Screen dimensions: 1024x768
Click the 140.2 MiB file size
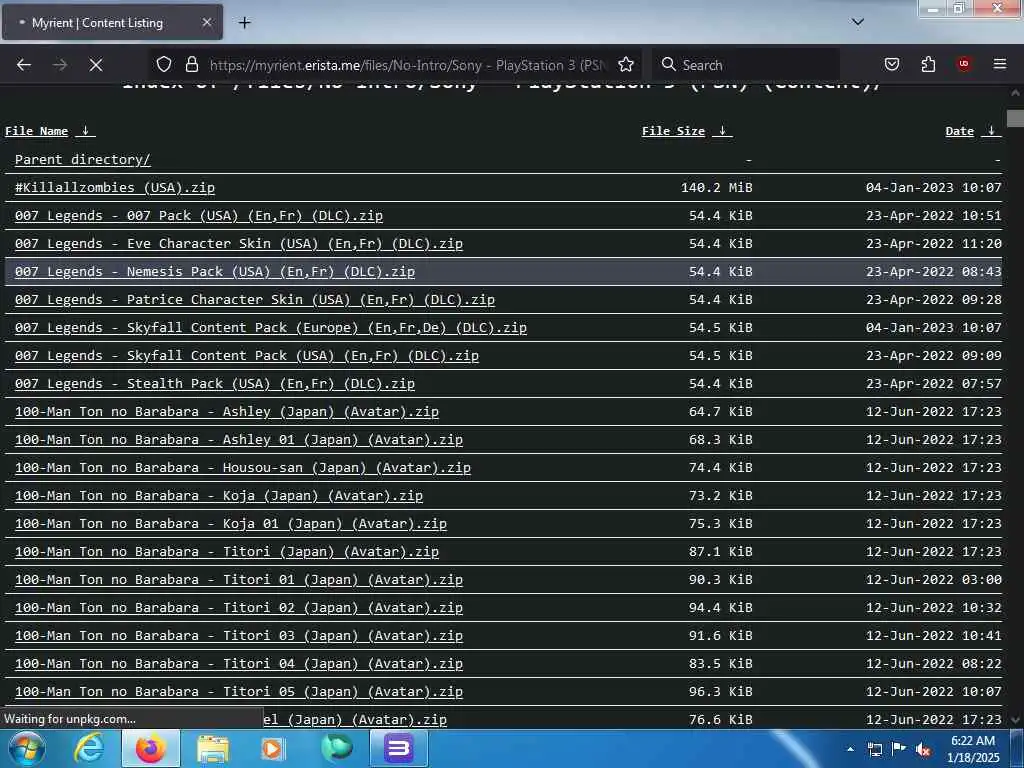pyautogui.click(x=716, y=187)
